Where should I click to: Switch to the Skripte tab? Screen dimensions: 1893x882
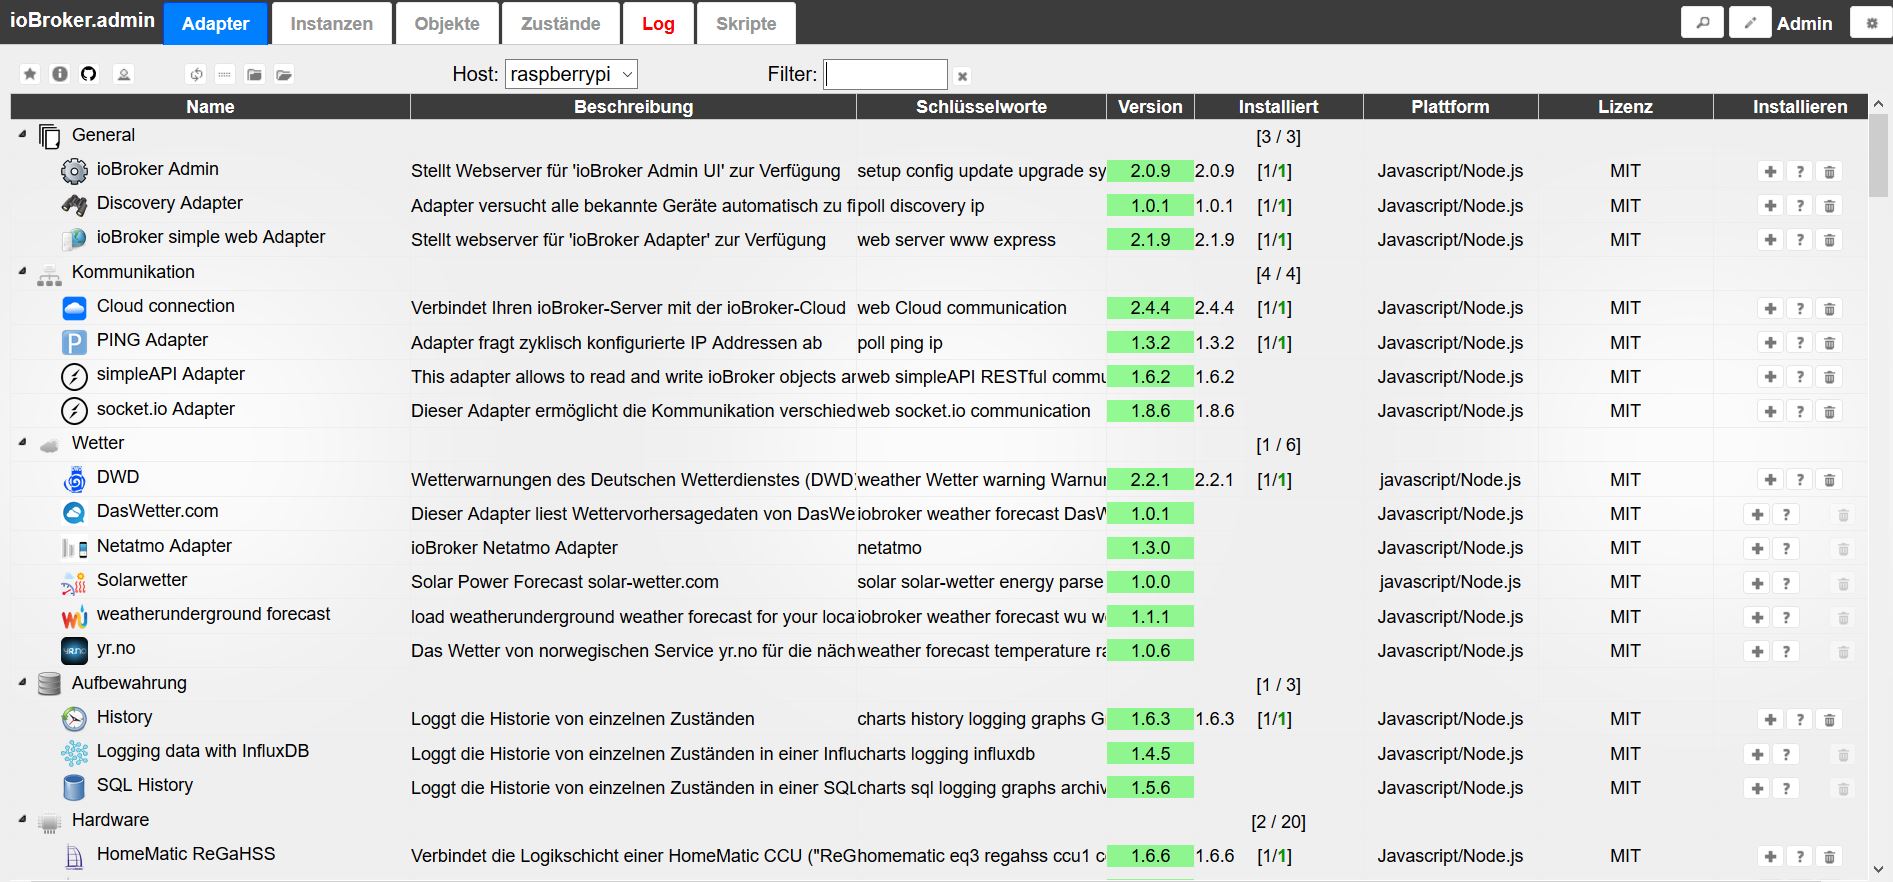[746, 23]
